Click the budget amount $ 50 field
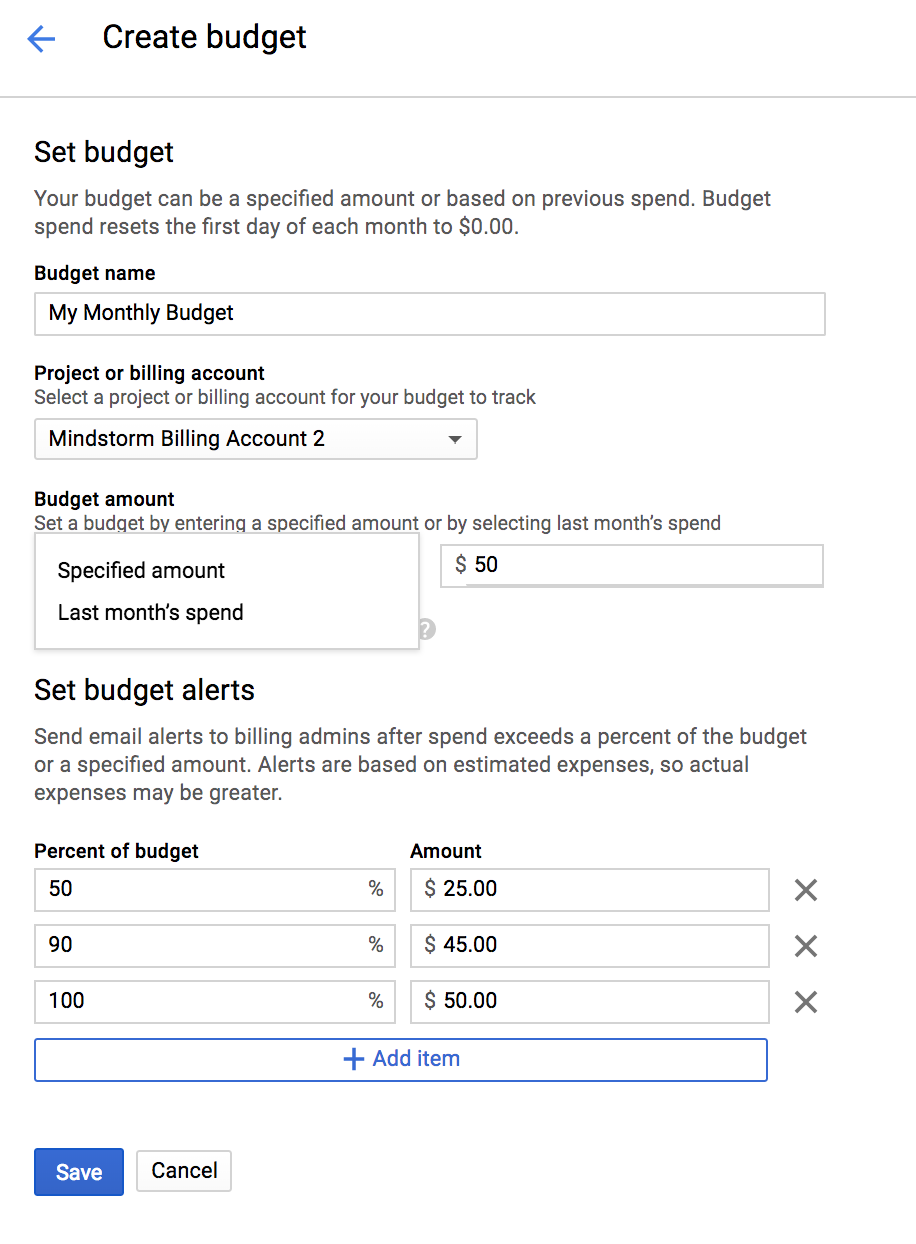Screen dimensions: 916x1244 click(640, 565)
